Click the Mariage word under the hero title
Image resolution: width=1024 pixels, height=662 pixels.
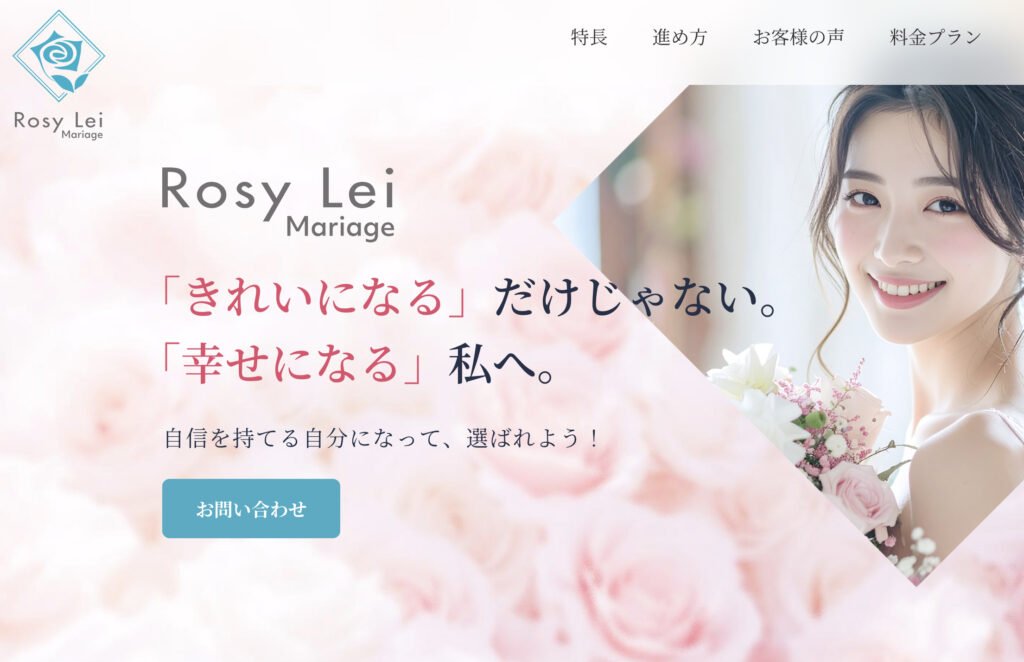click(x=340, y=227)
